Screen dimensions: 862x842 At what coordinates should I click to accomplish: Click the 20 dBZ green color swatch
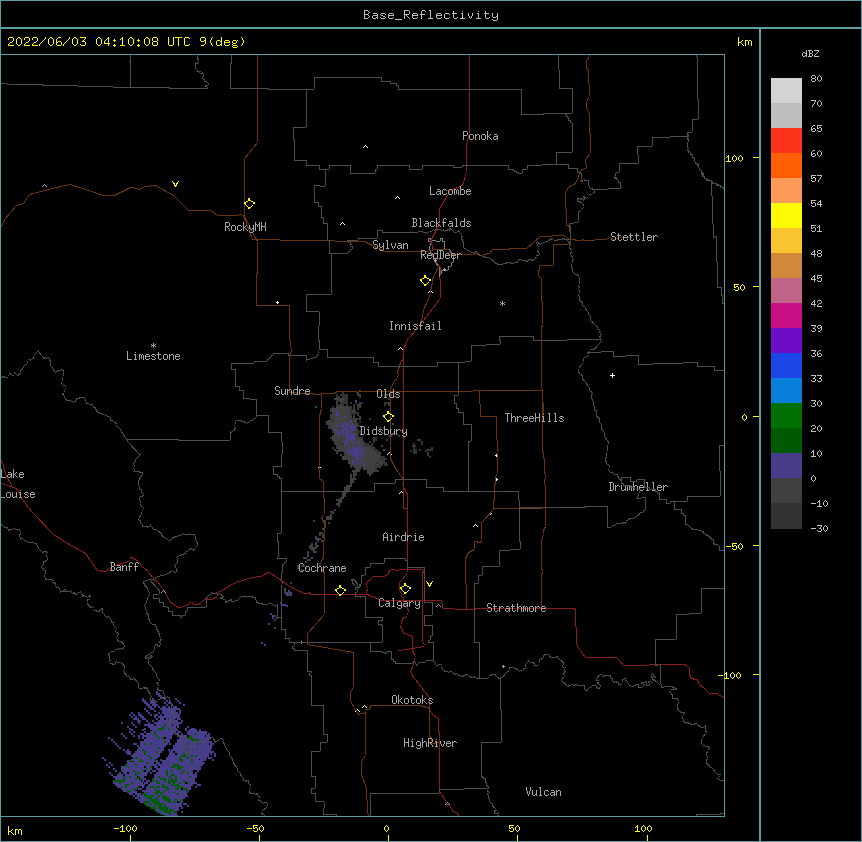(x=786, y=440)
